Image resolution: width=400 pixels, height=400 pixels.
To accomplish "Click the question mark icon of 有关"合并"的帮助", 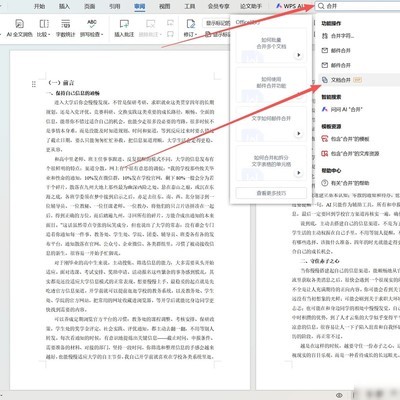I will tap(325, 183).
